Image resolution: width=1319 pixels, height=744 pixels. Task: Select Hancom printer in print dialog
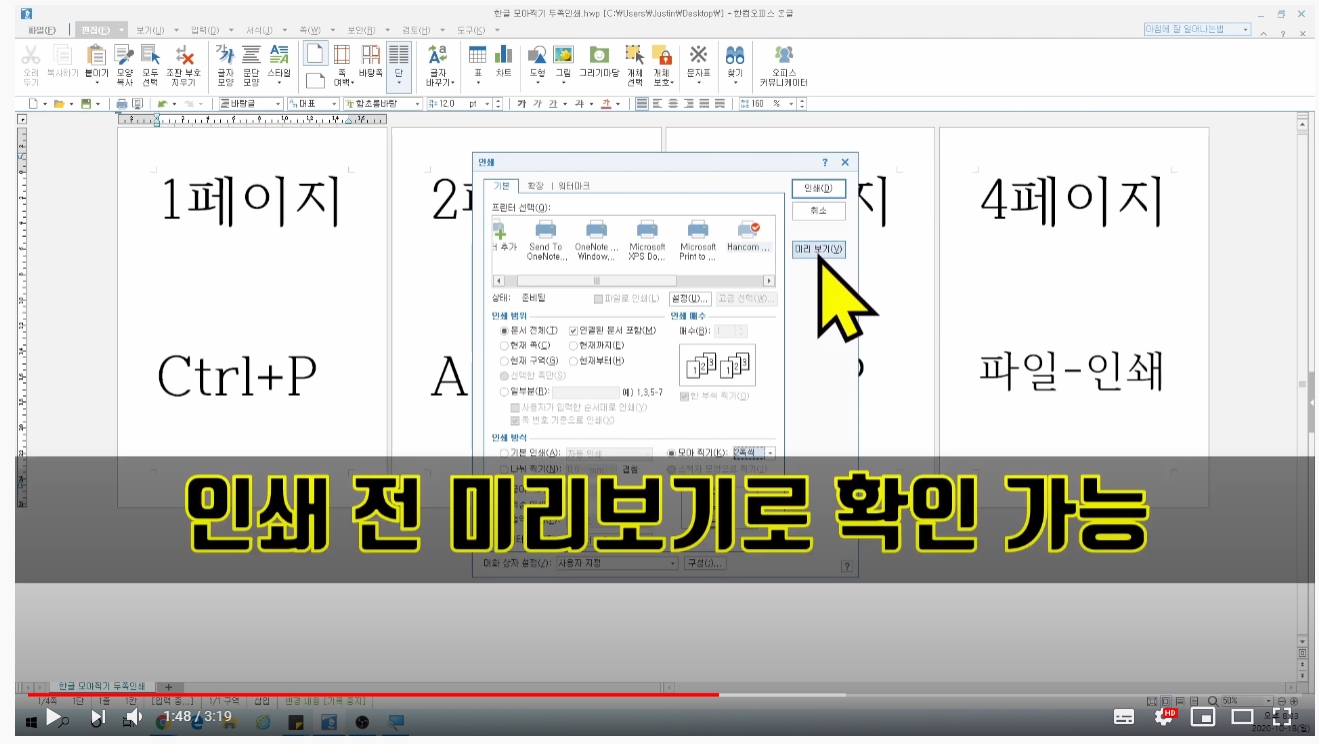click(x=749, y=236)
